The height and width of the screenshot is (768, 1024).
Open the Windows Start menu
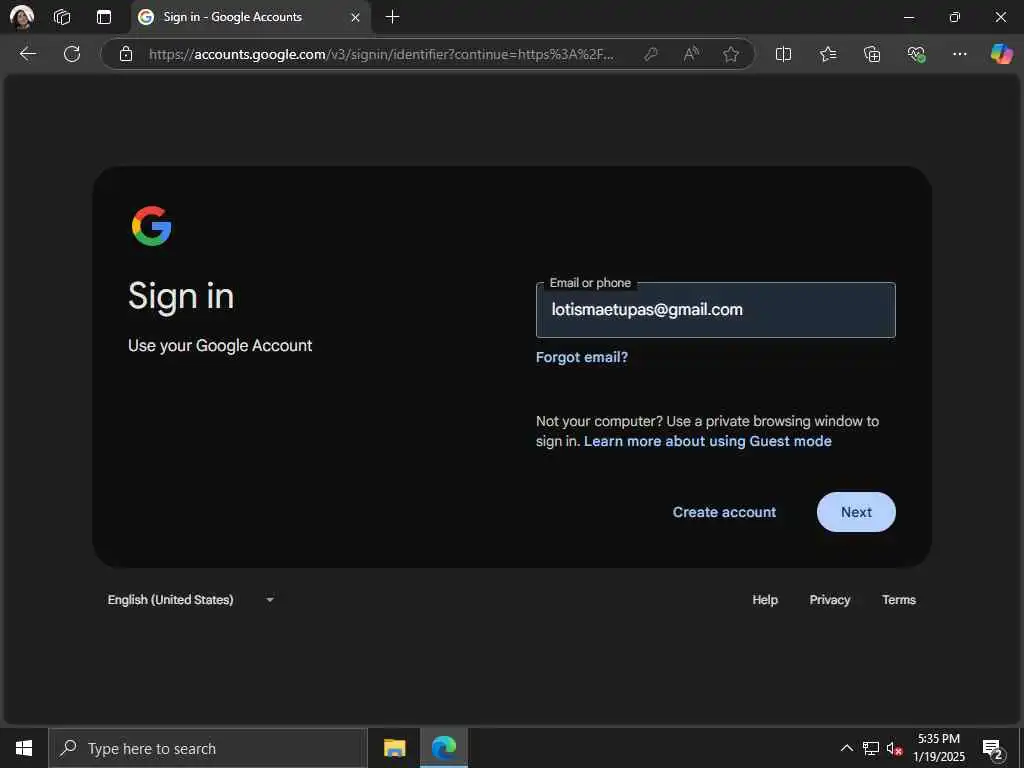tap(24, 748)
